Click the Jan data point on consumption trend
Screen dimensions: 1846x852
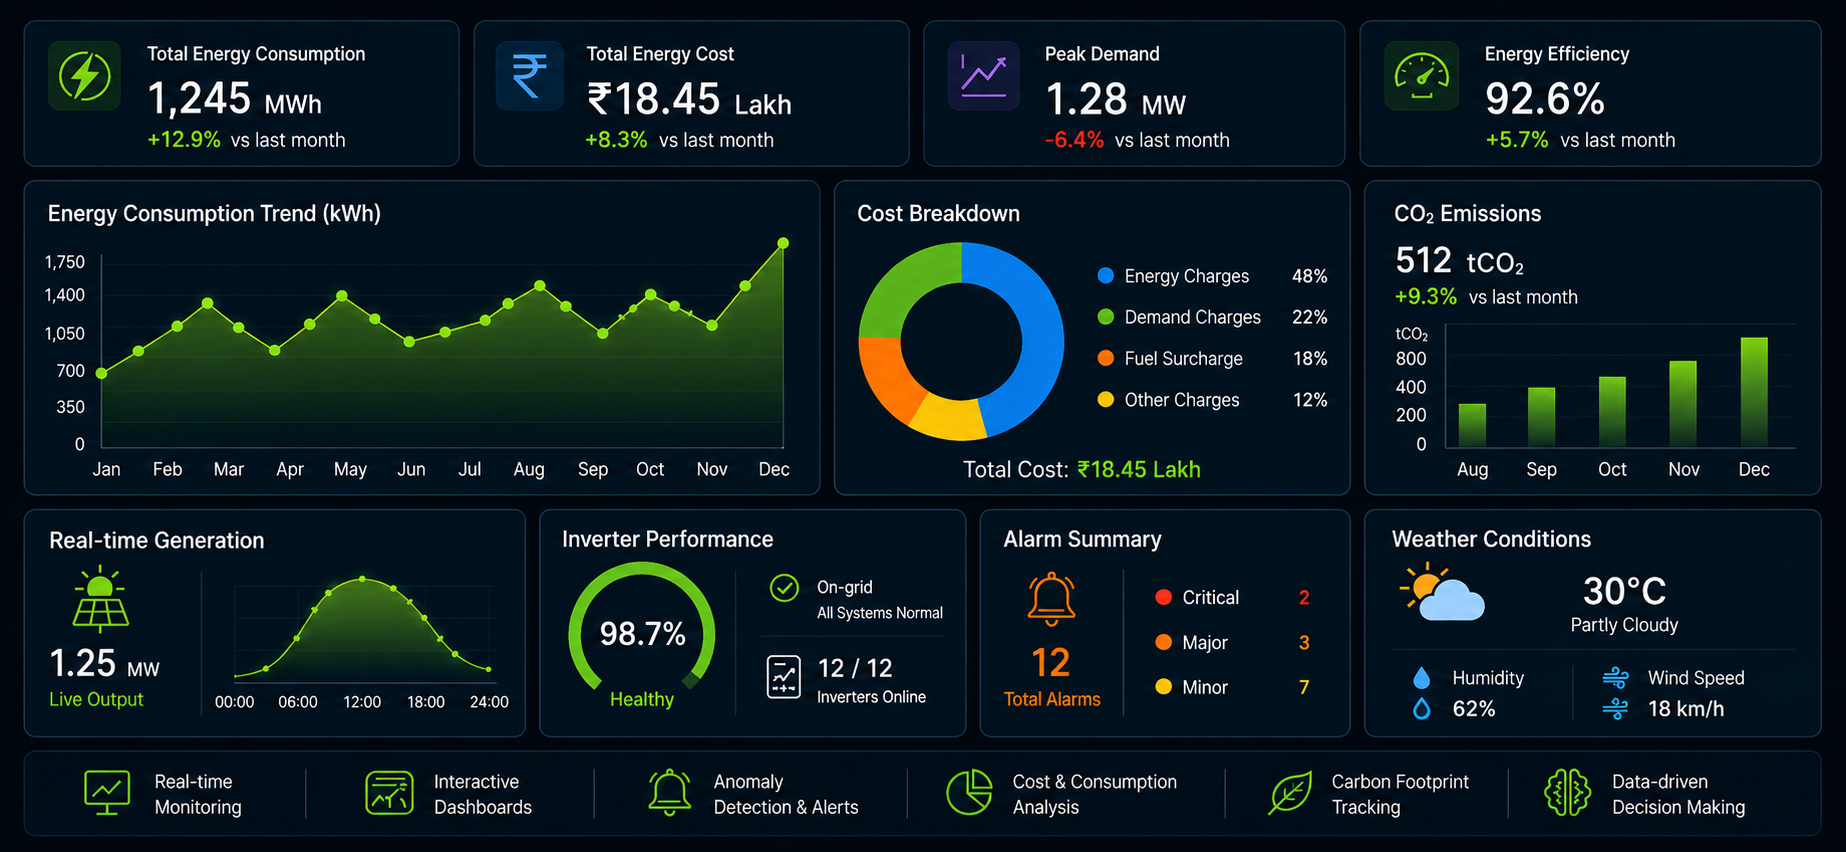101,373
